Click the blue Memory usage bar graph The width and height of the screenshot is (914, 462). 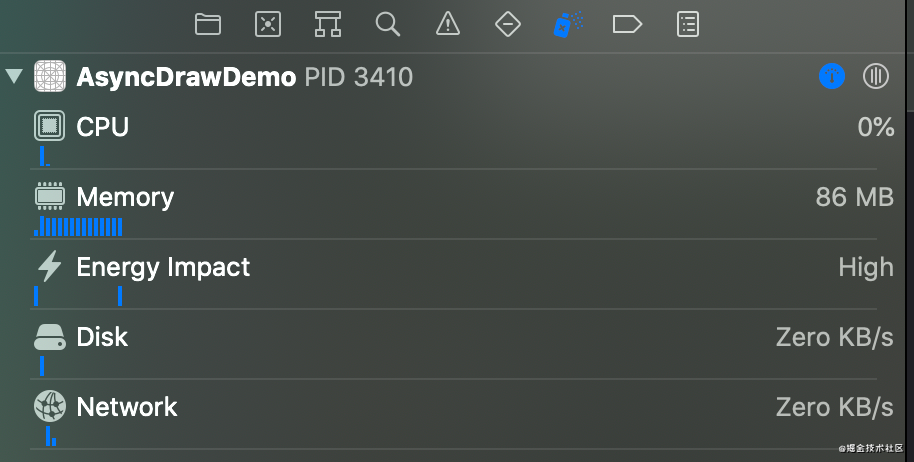click(79, 227)
